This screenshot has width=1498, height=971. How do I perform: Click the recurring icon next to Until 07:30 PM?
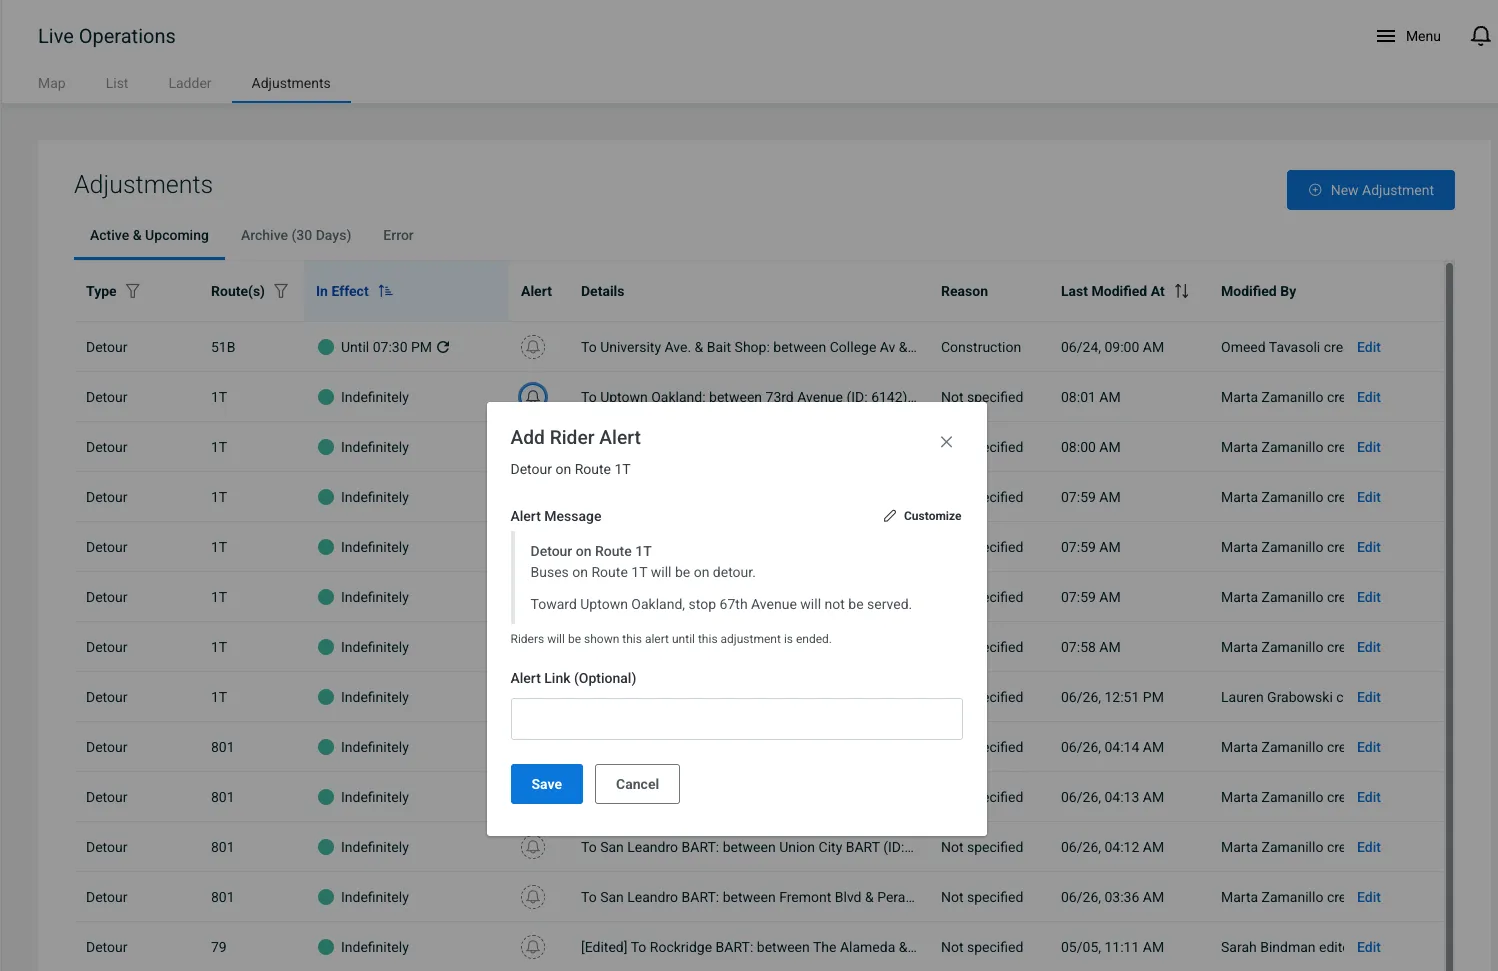coord(443,347)
